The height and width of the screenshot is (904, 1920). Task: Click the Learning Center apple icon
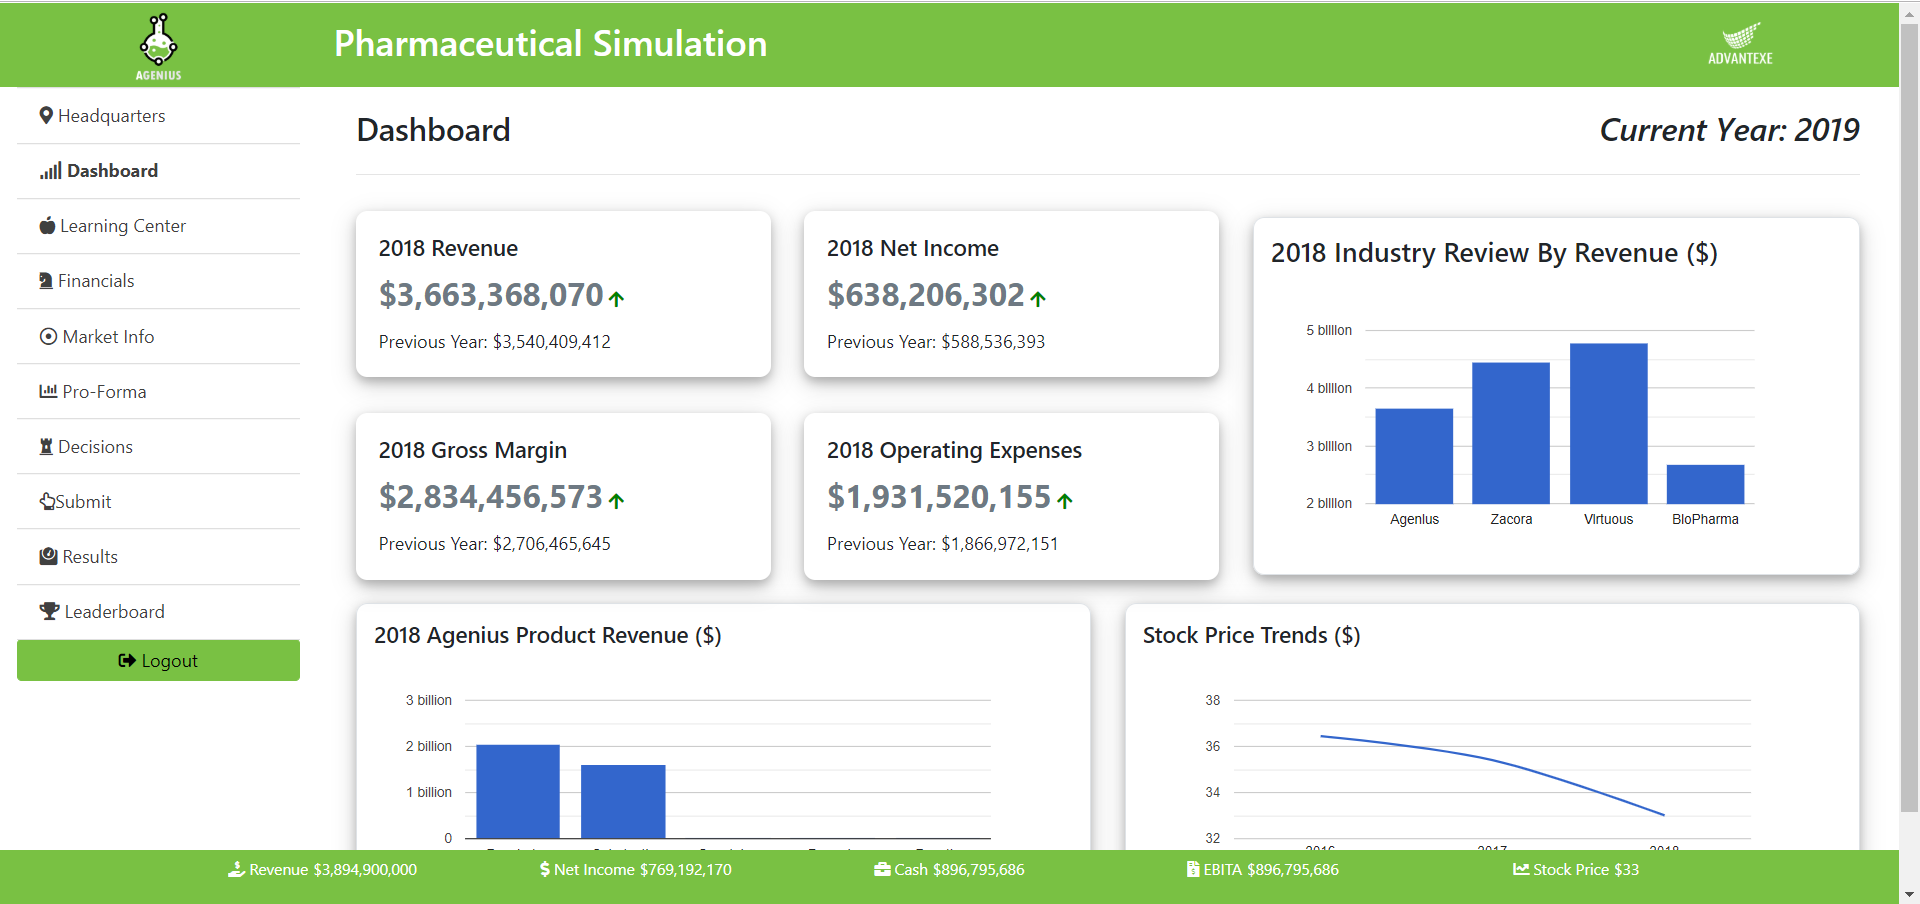point(47,225)
